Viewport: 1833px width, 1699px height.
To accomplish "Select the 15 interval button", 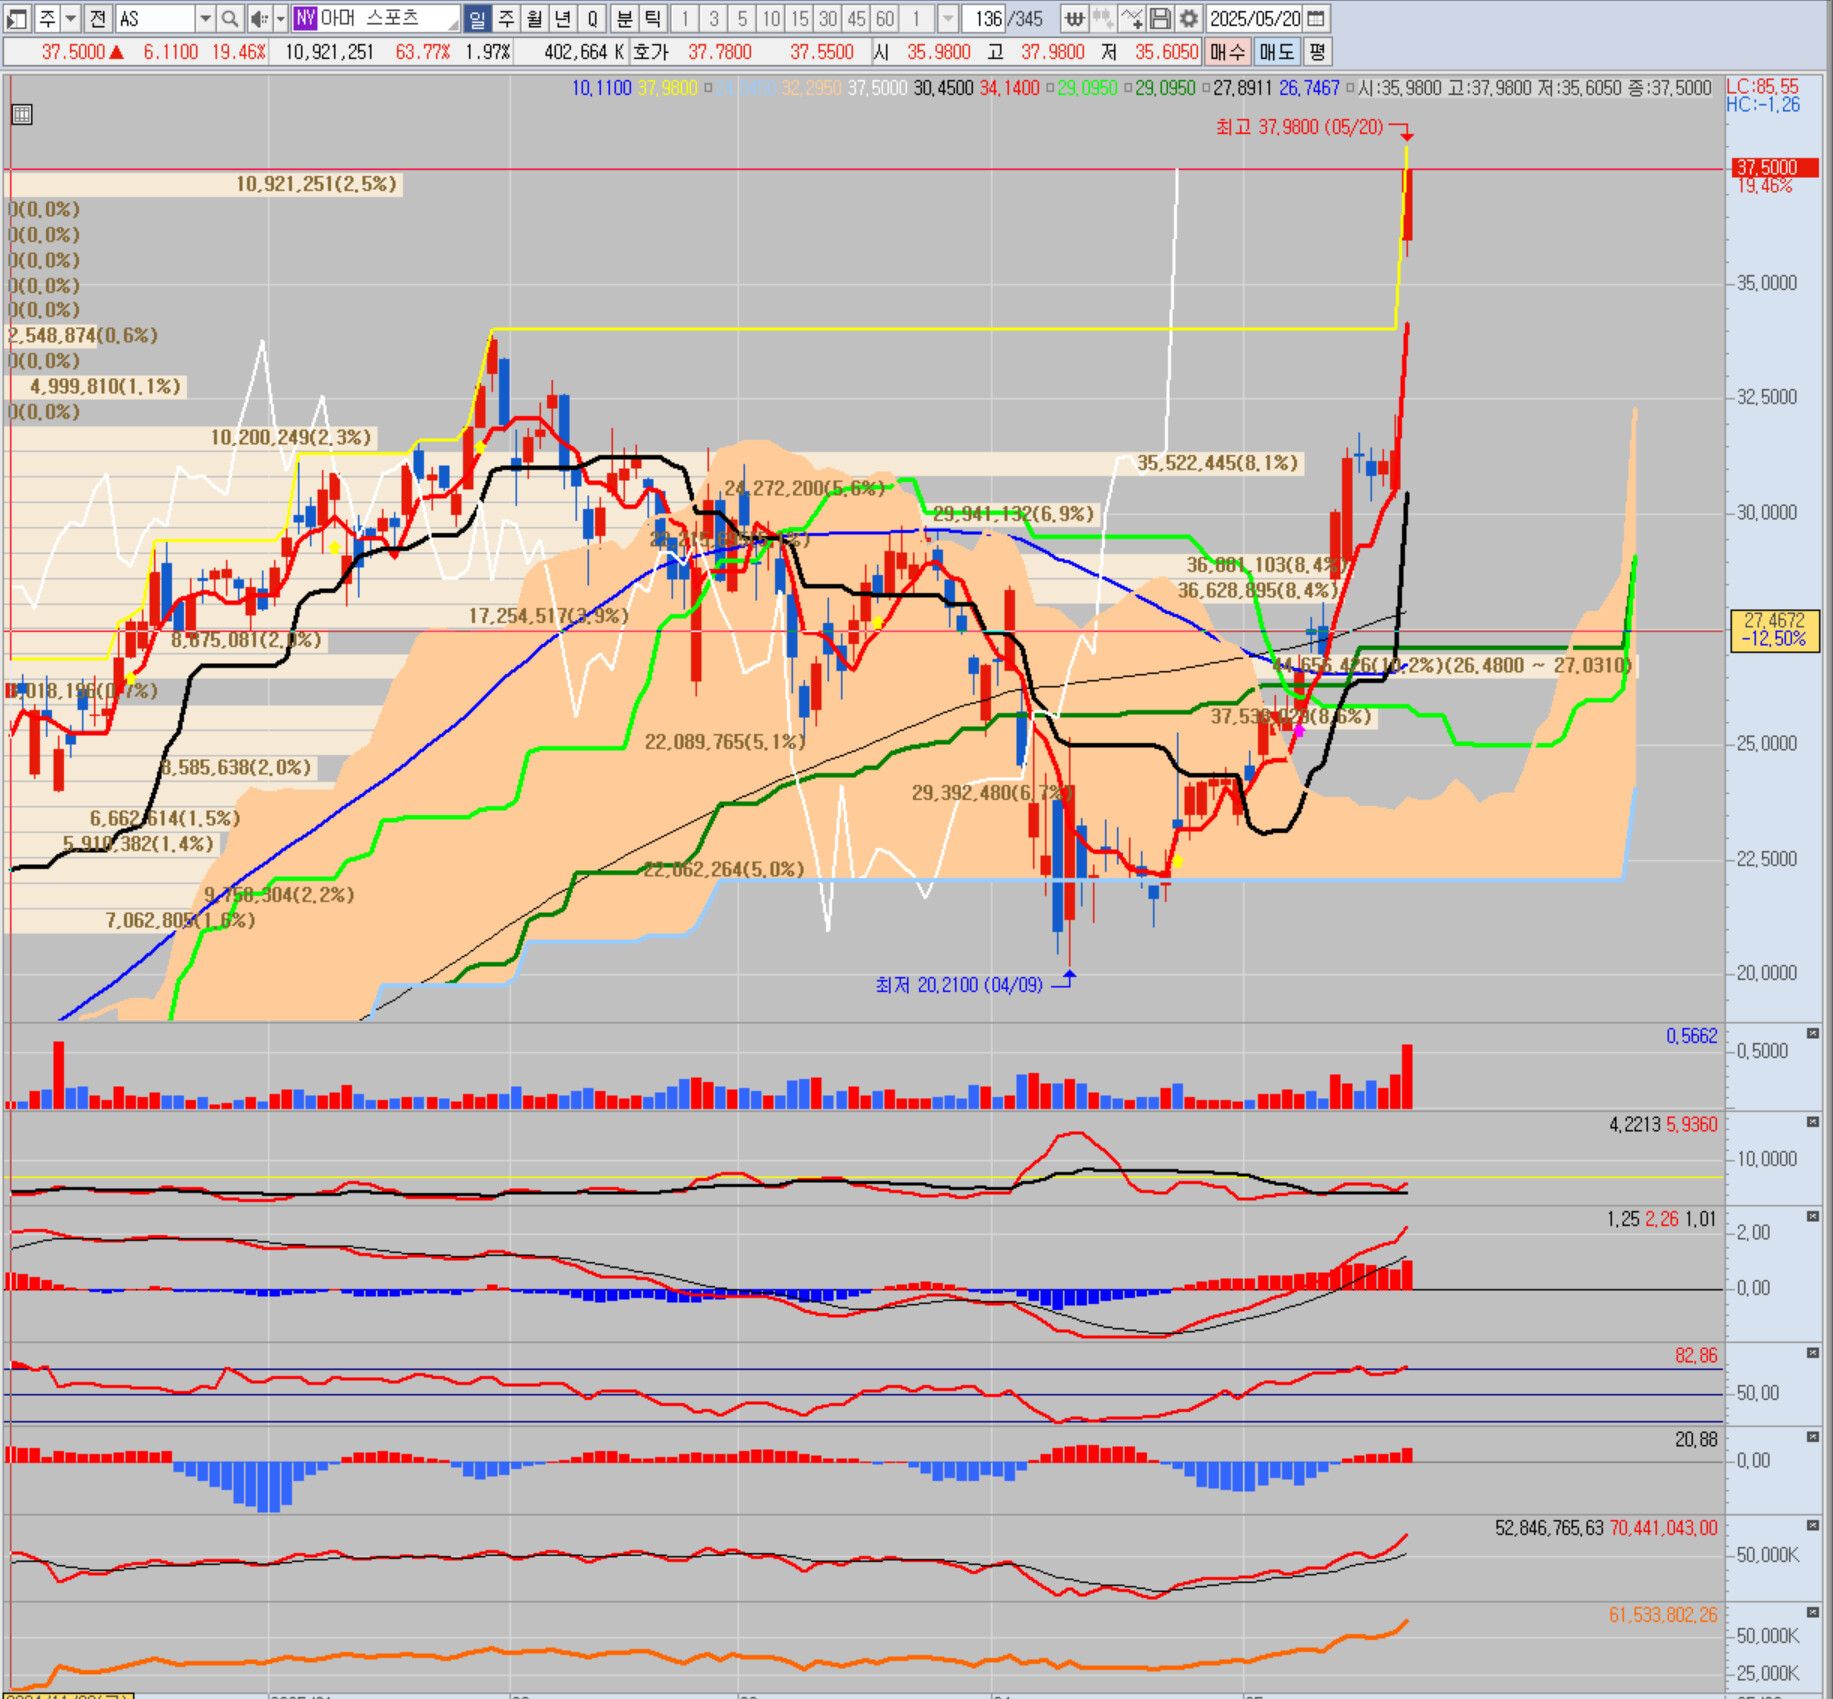I will 799,18.
